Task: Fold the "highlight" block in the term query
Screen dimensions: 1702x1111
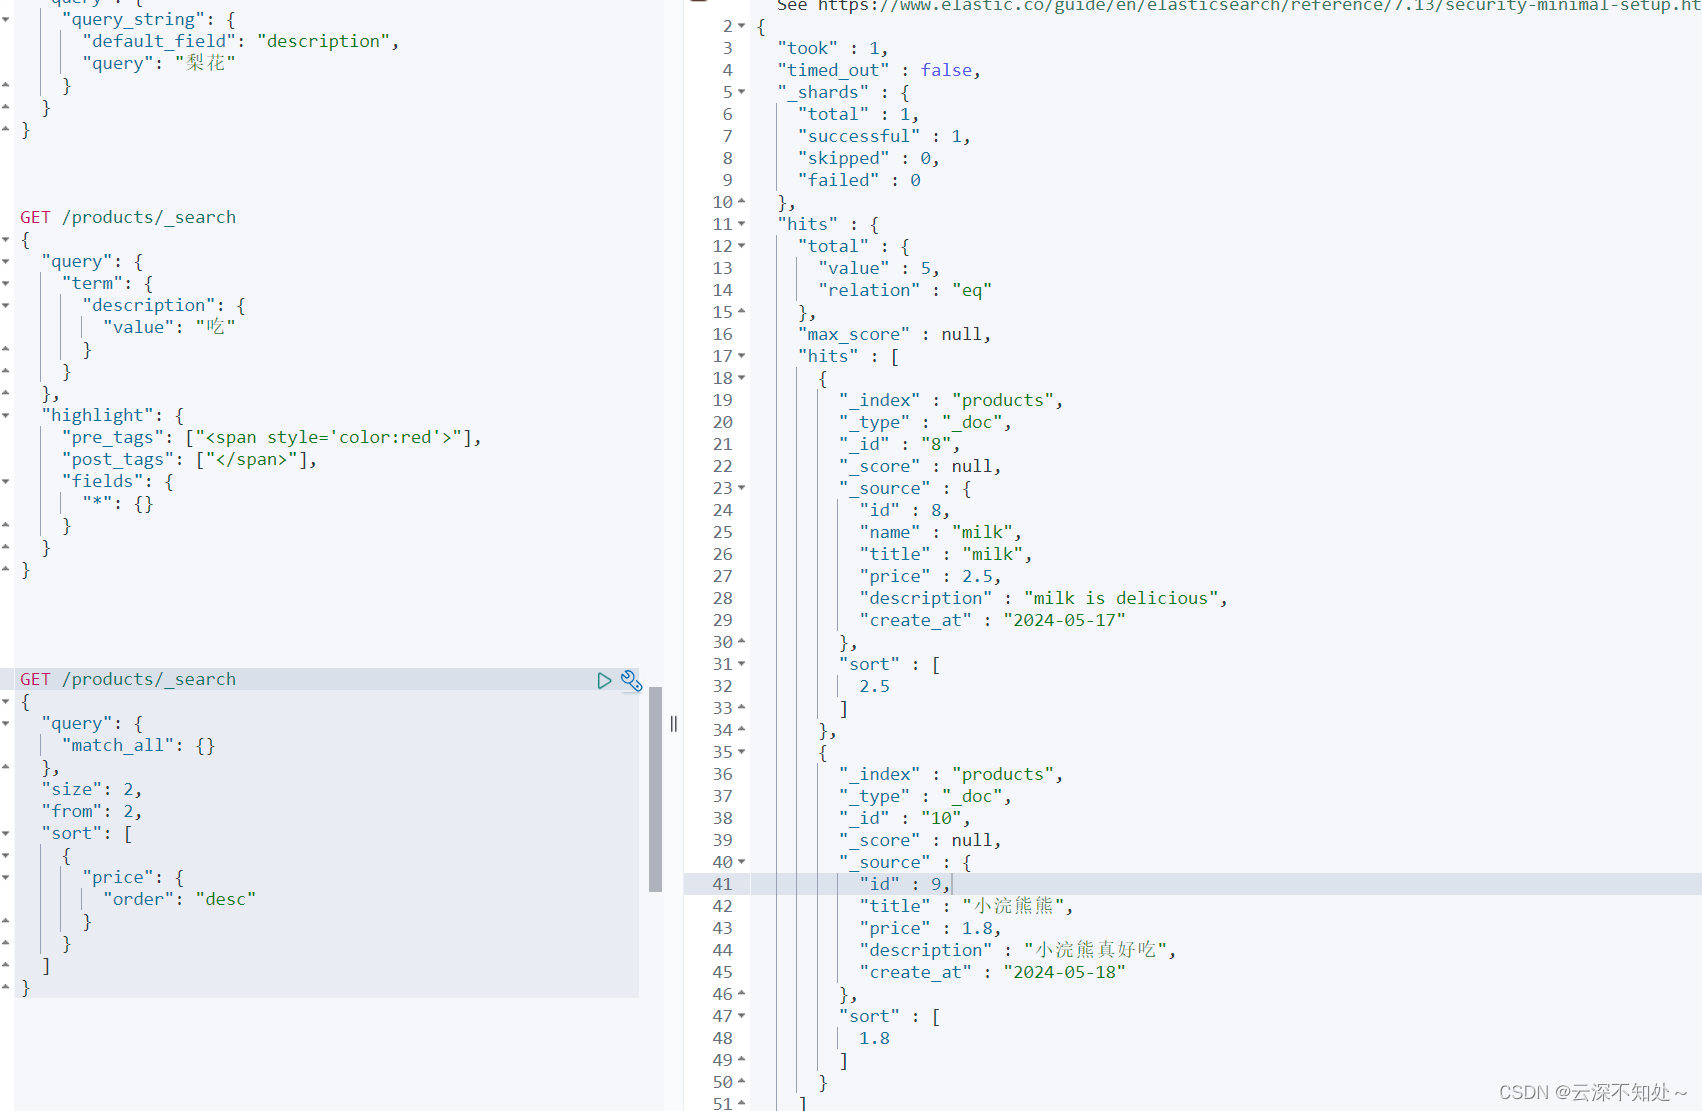Action: [6, 416]
